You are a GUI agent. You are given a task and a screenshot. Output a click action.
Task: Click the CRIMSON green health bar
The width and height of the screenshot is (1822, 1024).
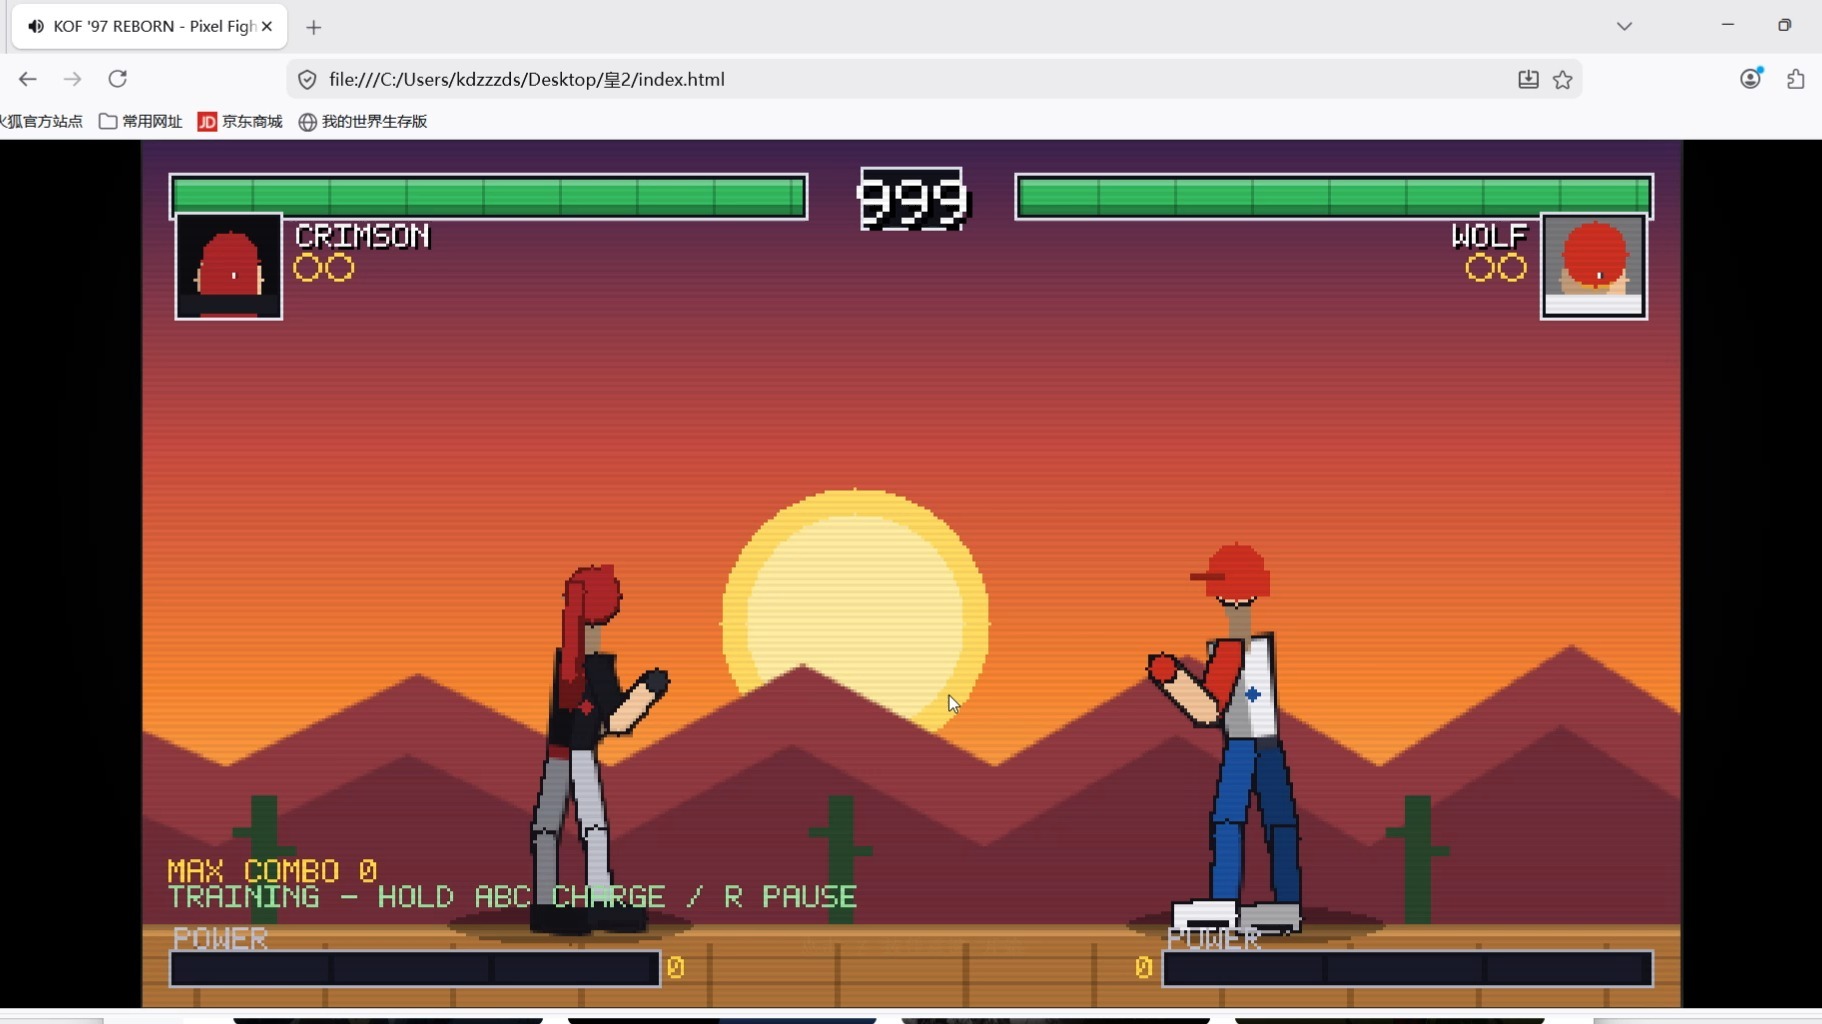(x=488, y=196)
